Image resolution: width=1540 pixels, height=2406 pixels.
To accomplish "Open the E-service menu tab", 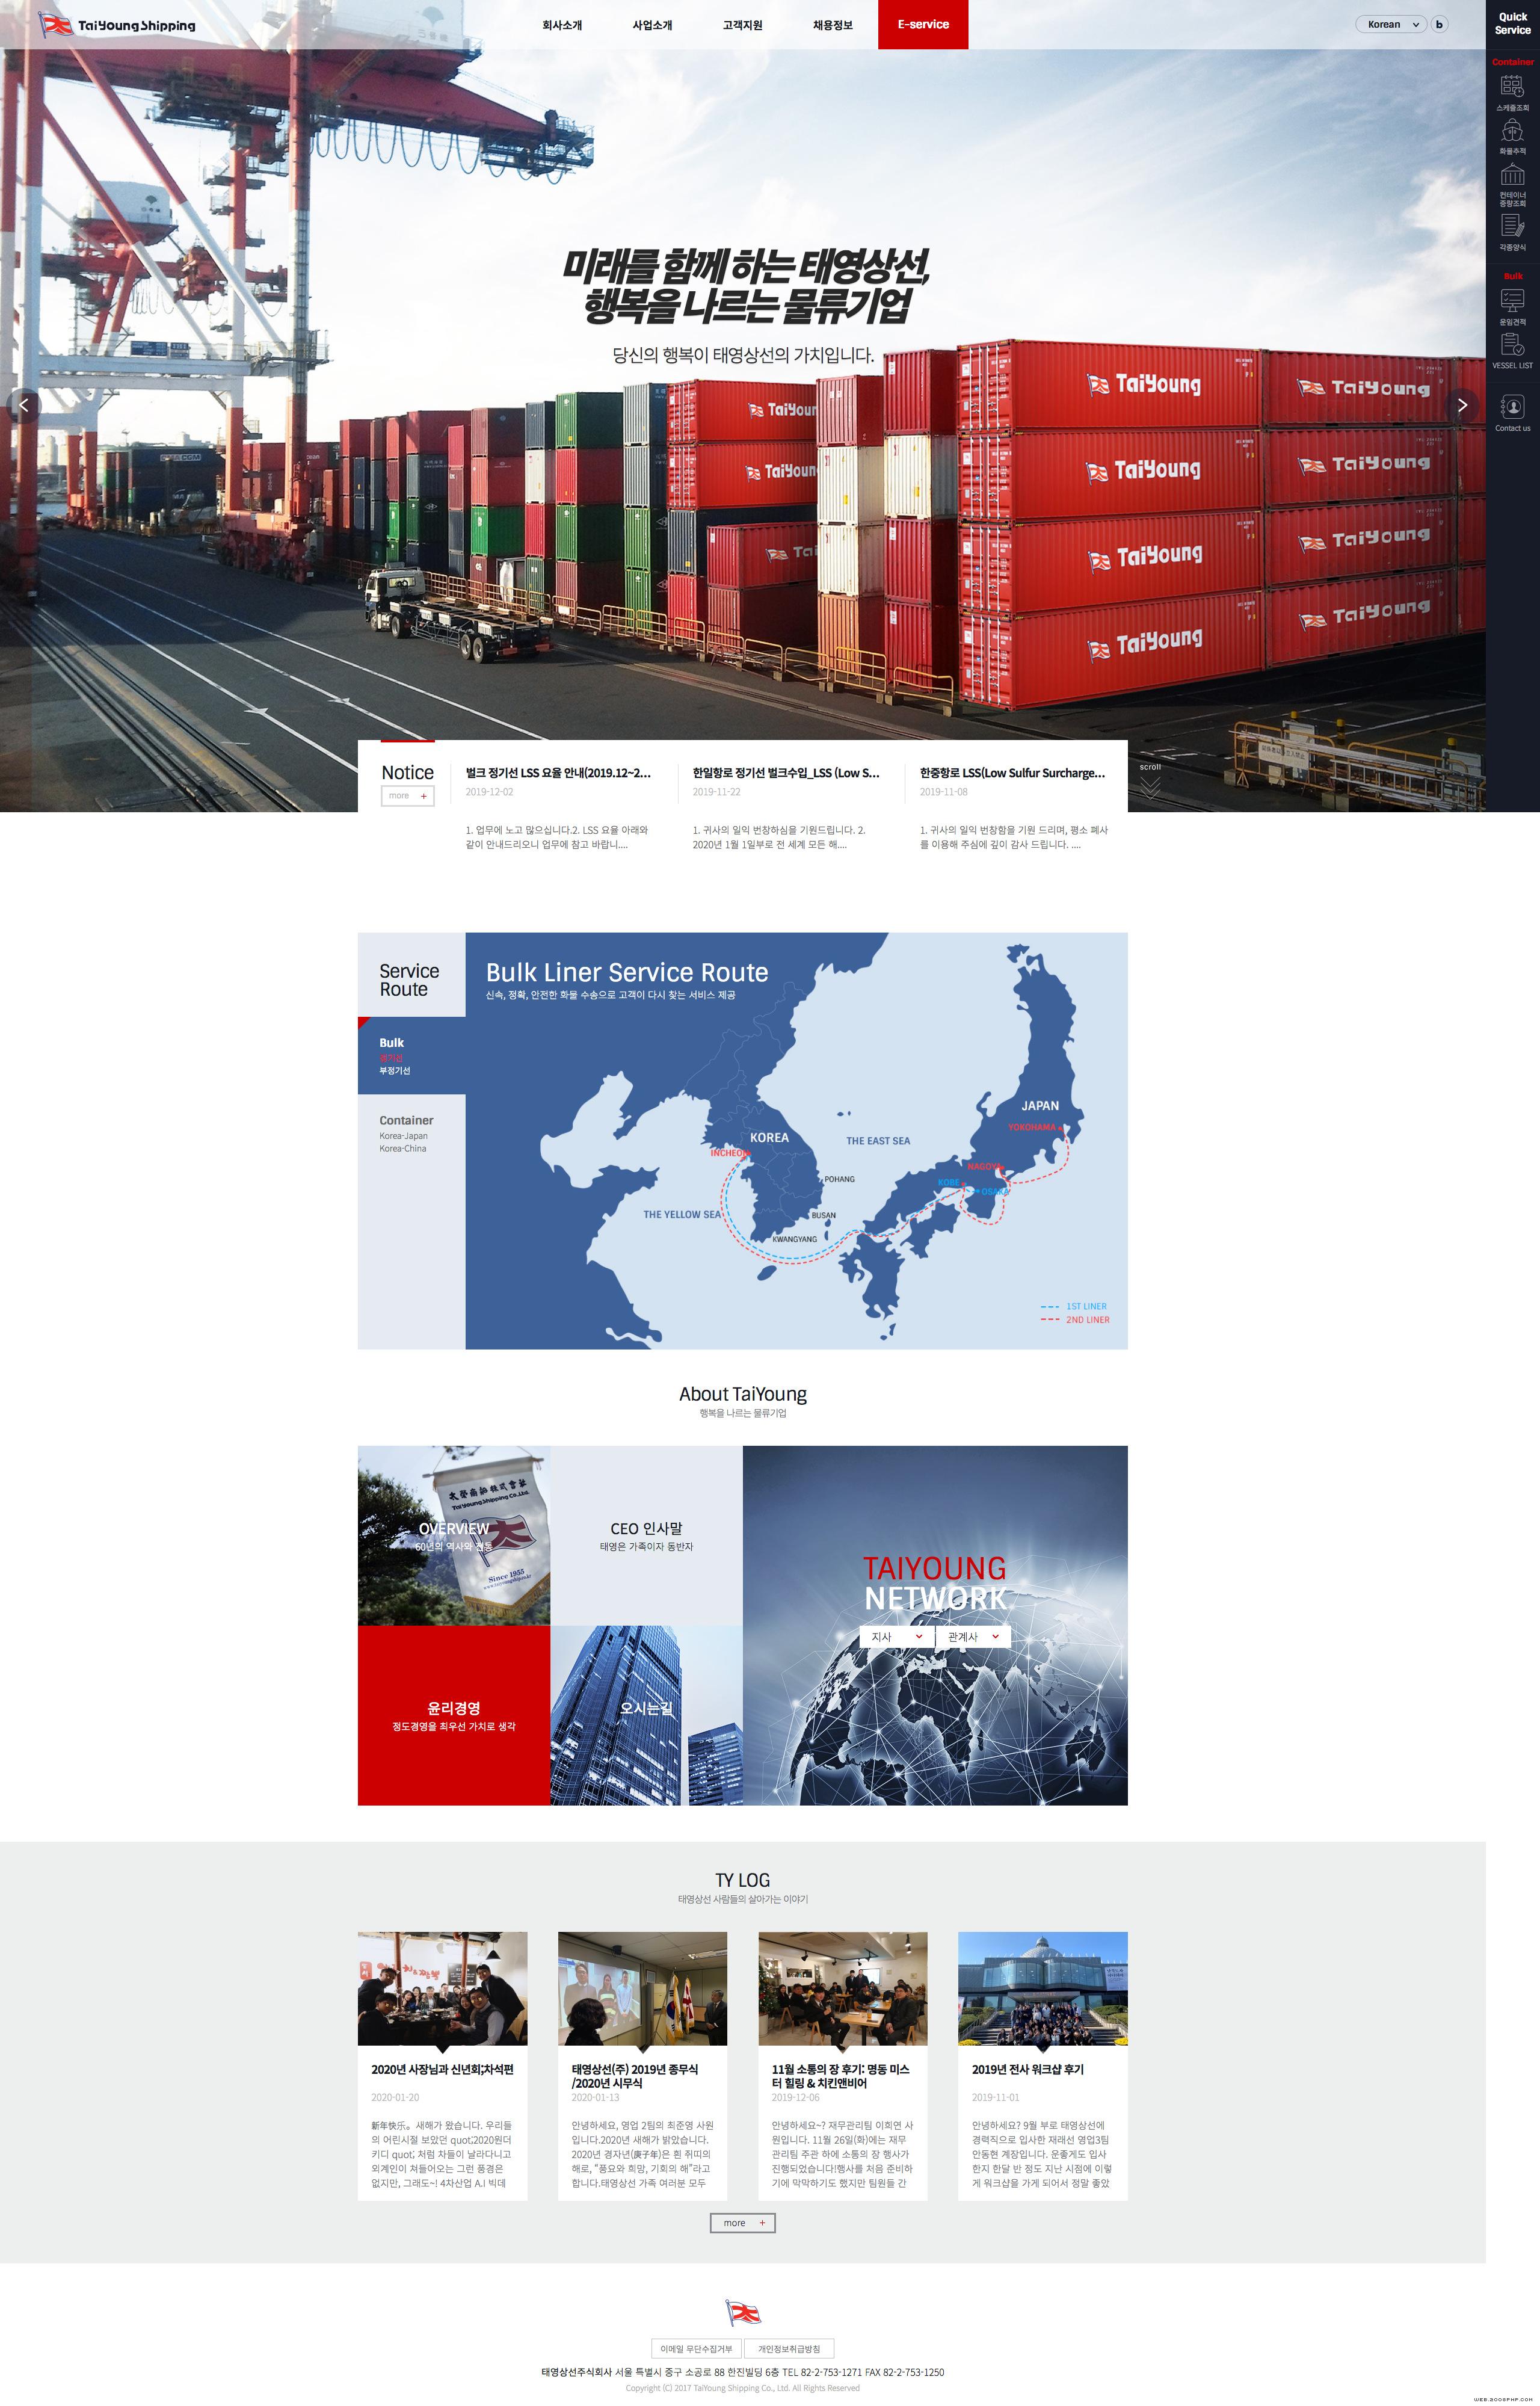I will click(x=923, y=24).
